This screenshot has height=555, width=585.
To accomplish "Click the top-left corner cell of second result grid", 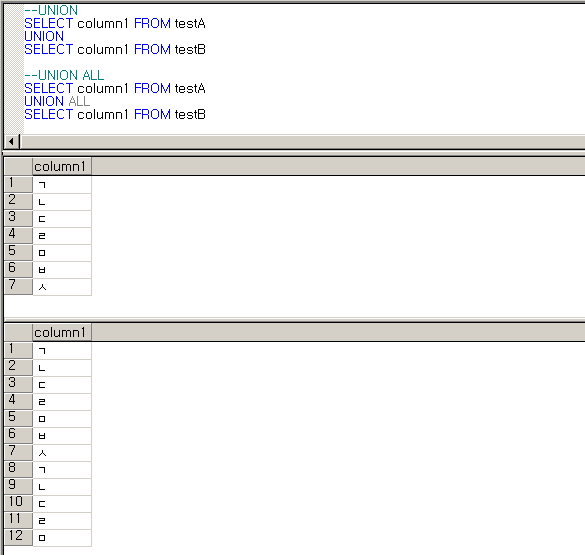I will click(x=18, y=332).
